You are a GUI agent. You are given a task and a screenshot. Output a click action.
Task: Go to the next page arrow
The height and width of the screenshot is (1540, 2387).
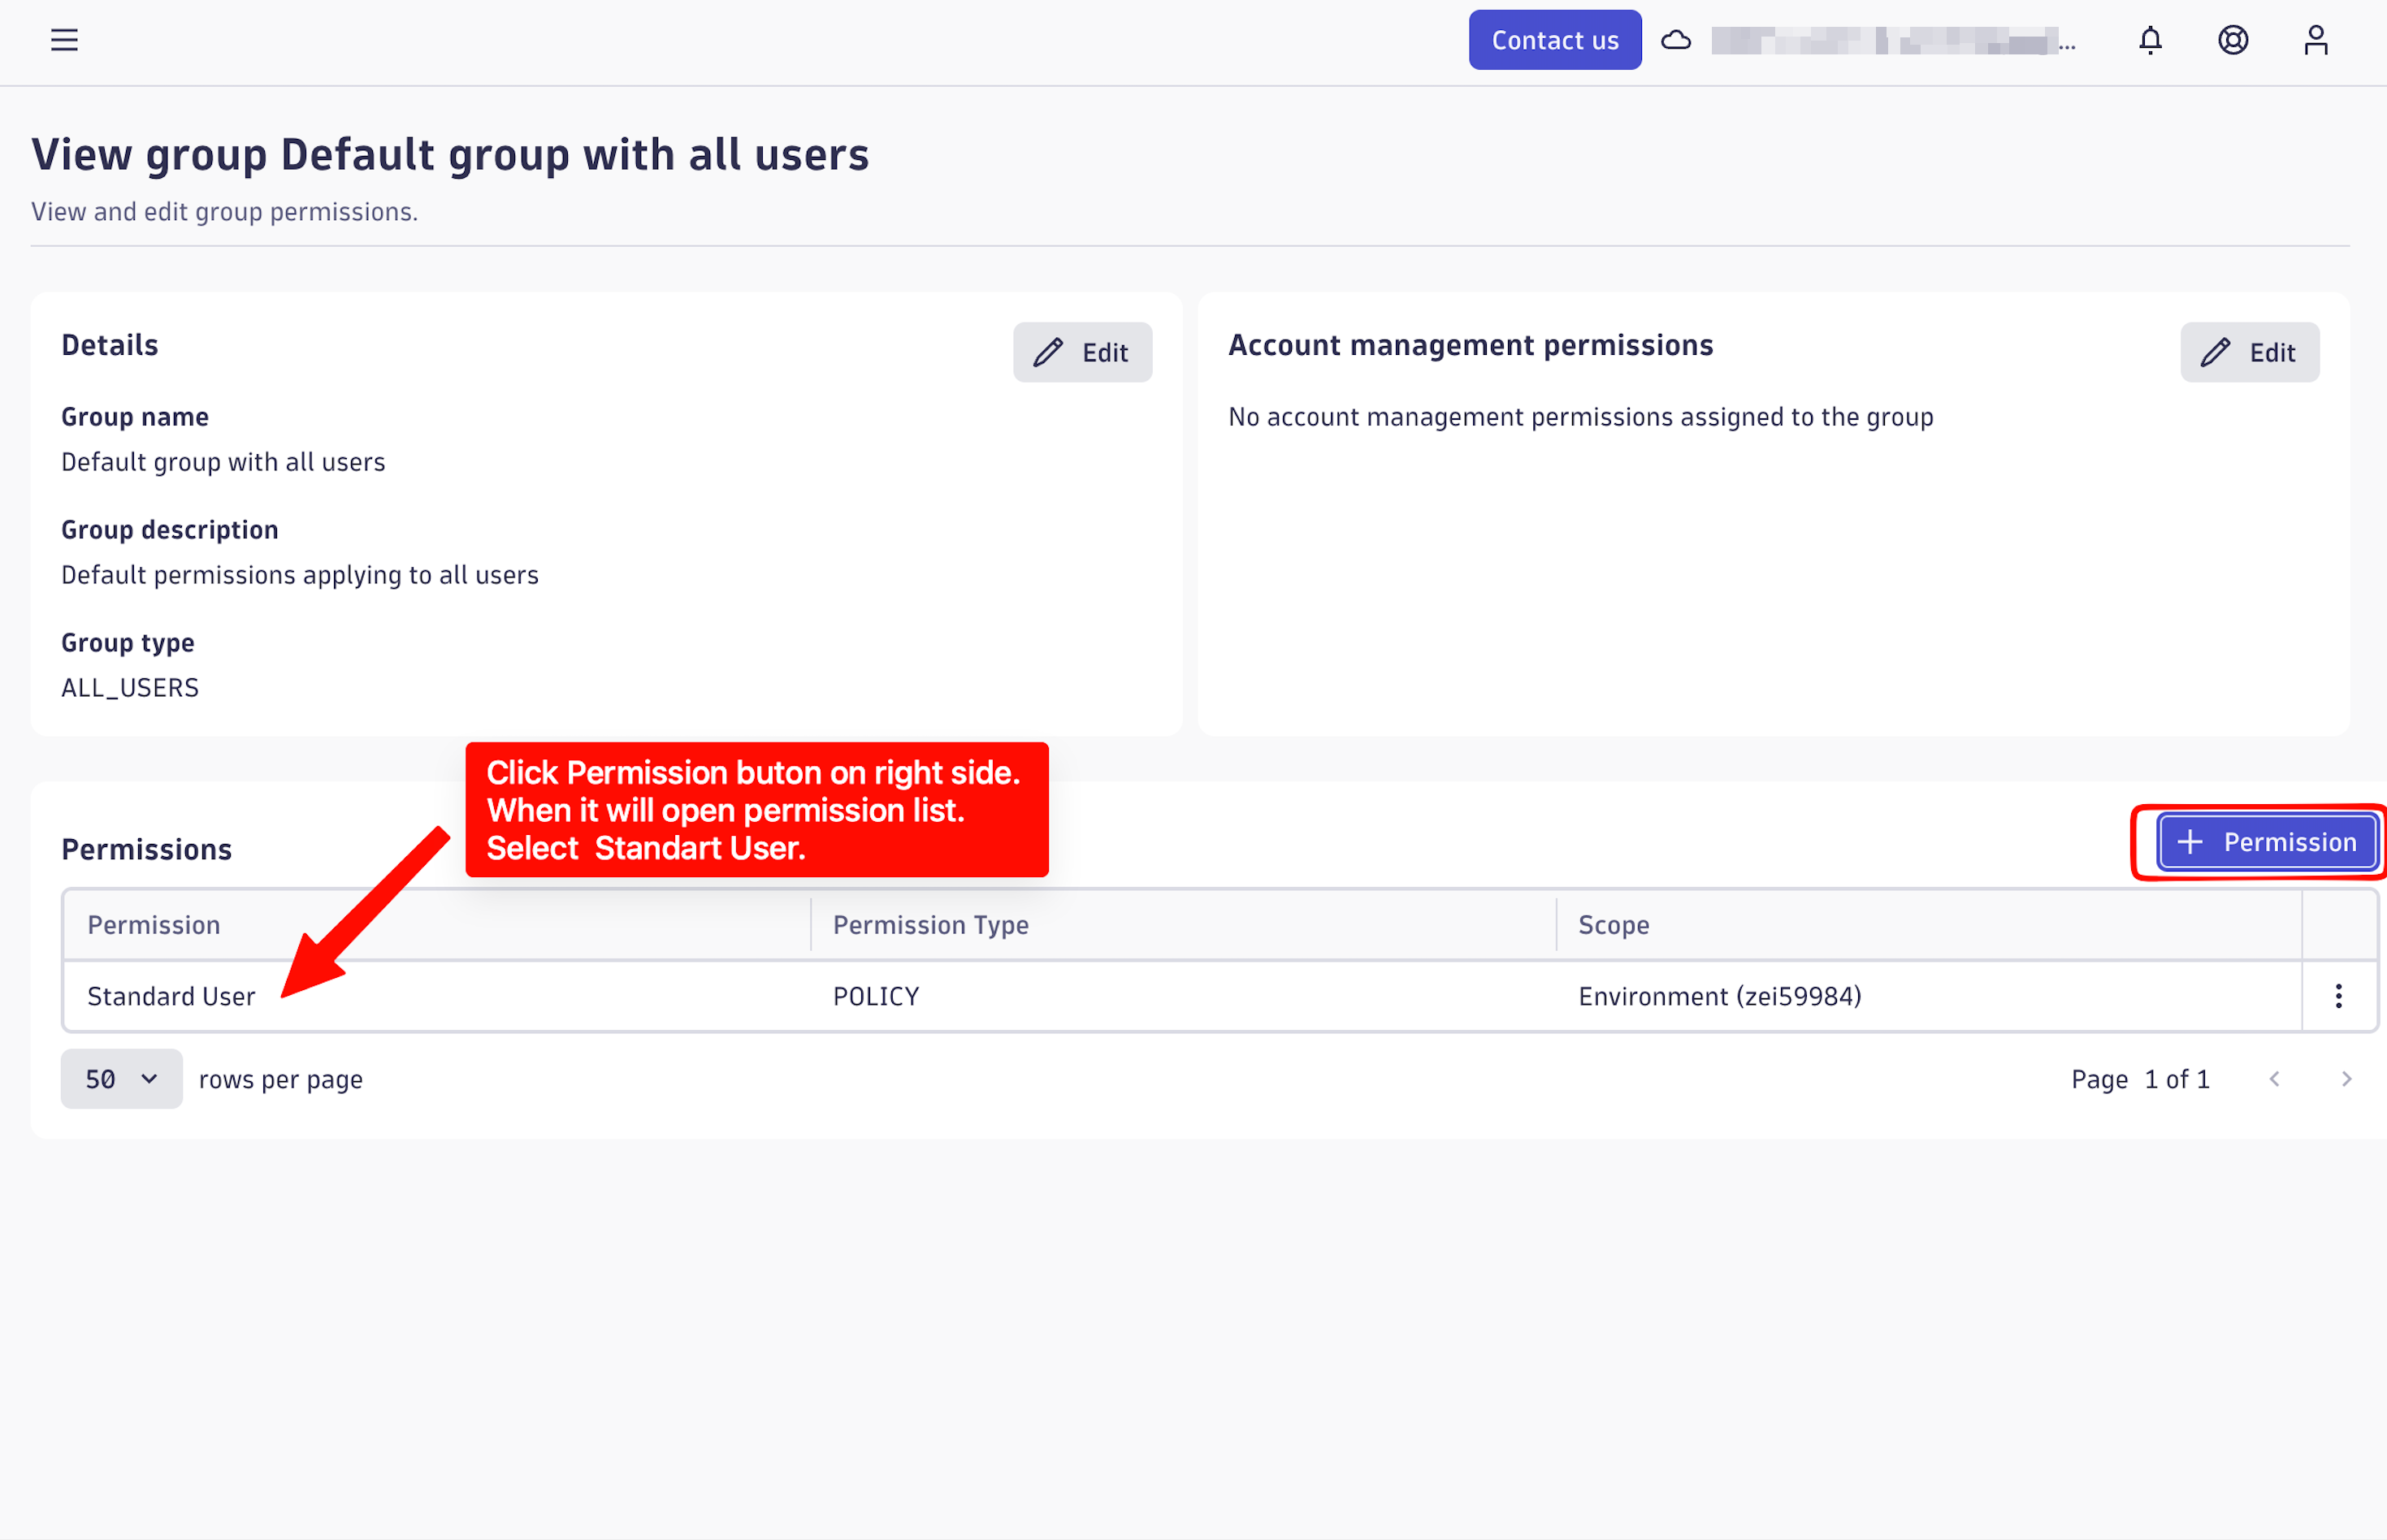2346,1079
